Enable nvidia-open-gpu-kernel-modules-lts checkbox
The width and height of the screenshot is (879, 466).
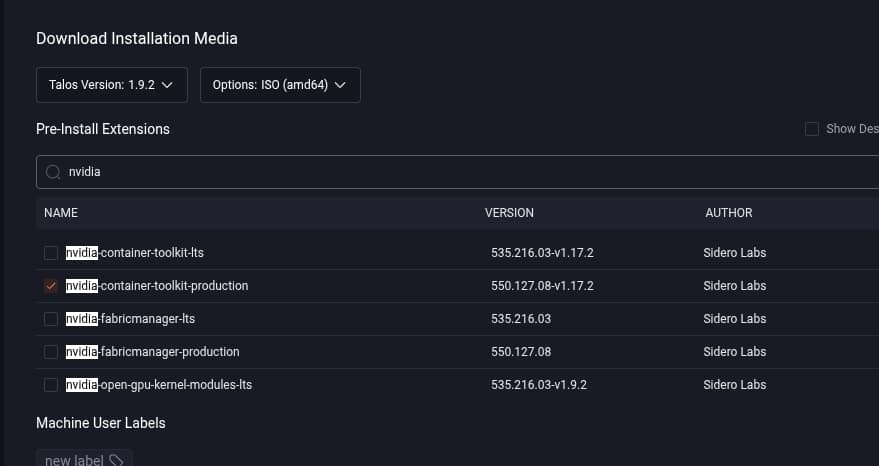click(x=51, y=385)
